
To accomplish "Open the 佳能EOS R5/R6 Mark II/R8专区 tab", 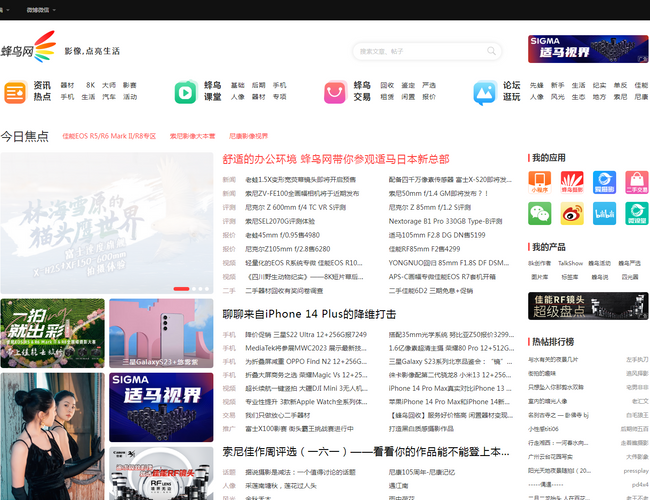I will [109, 136].
